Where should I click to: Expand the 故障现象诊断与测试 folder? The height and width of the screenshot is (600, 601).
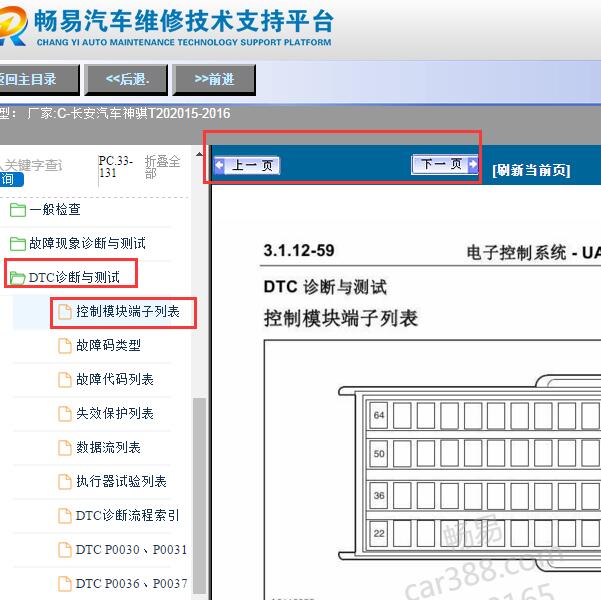coord(87,243)
